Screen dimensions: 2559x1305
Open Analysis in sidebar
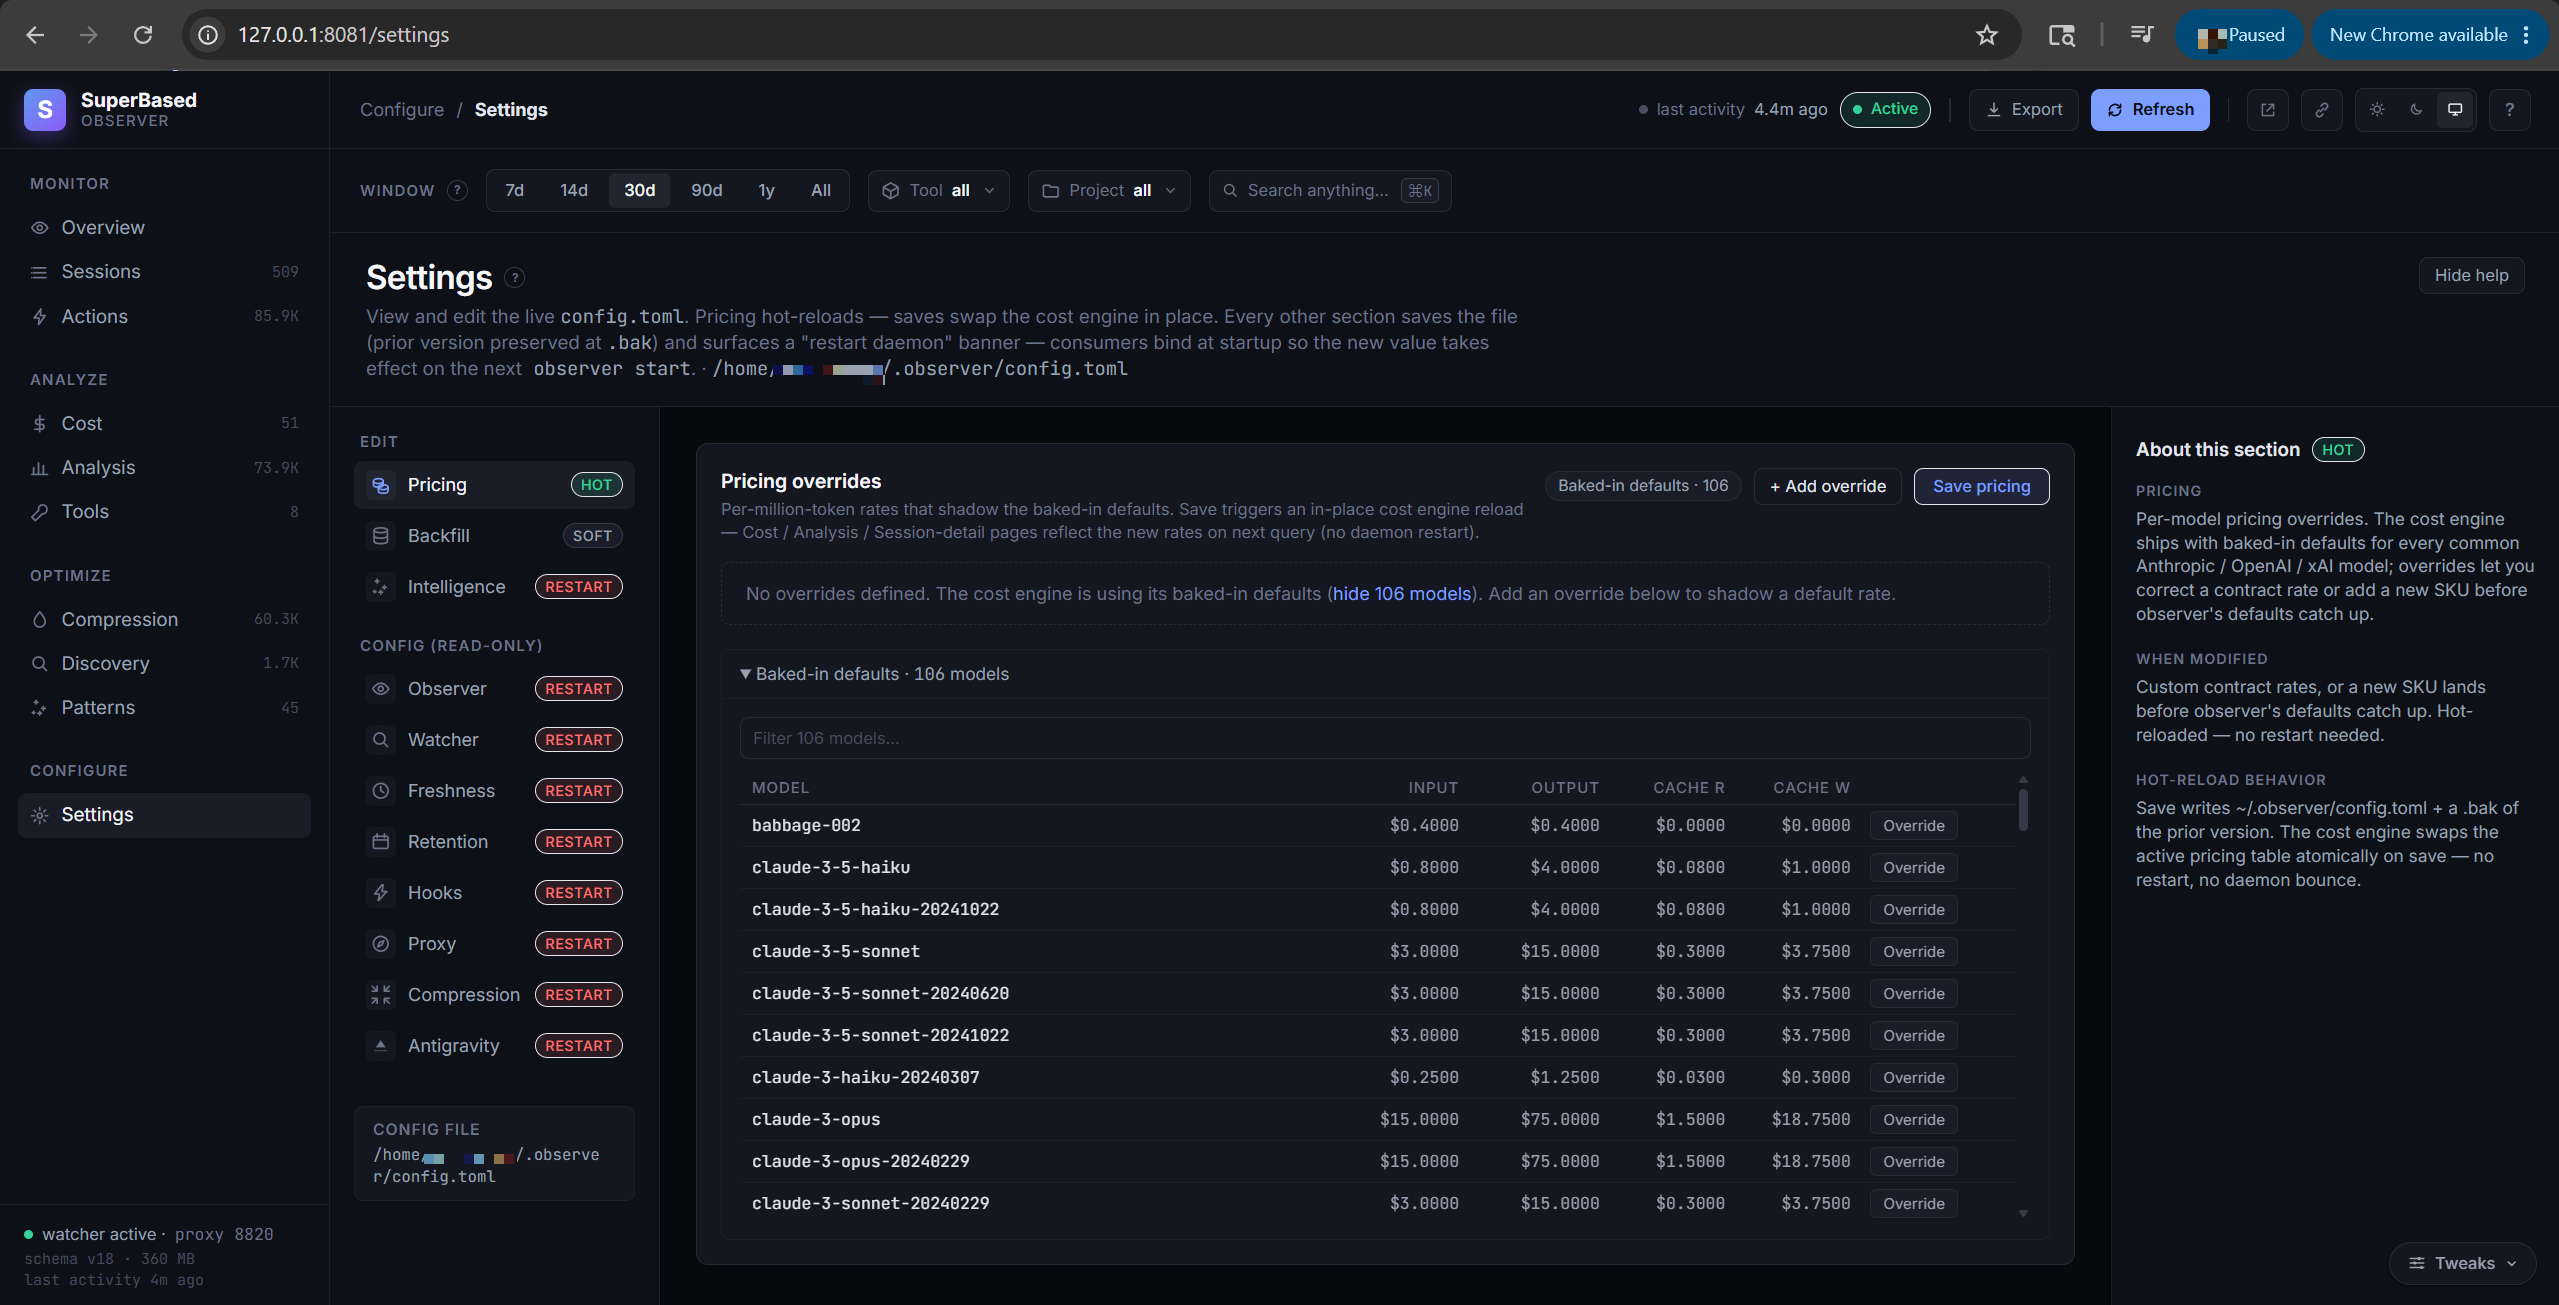pyautogui.click(x=164, y=468)
